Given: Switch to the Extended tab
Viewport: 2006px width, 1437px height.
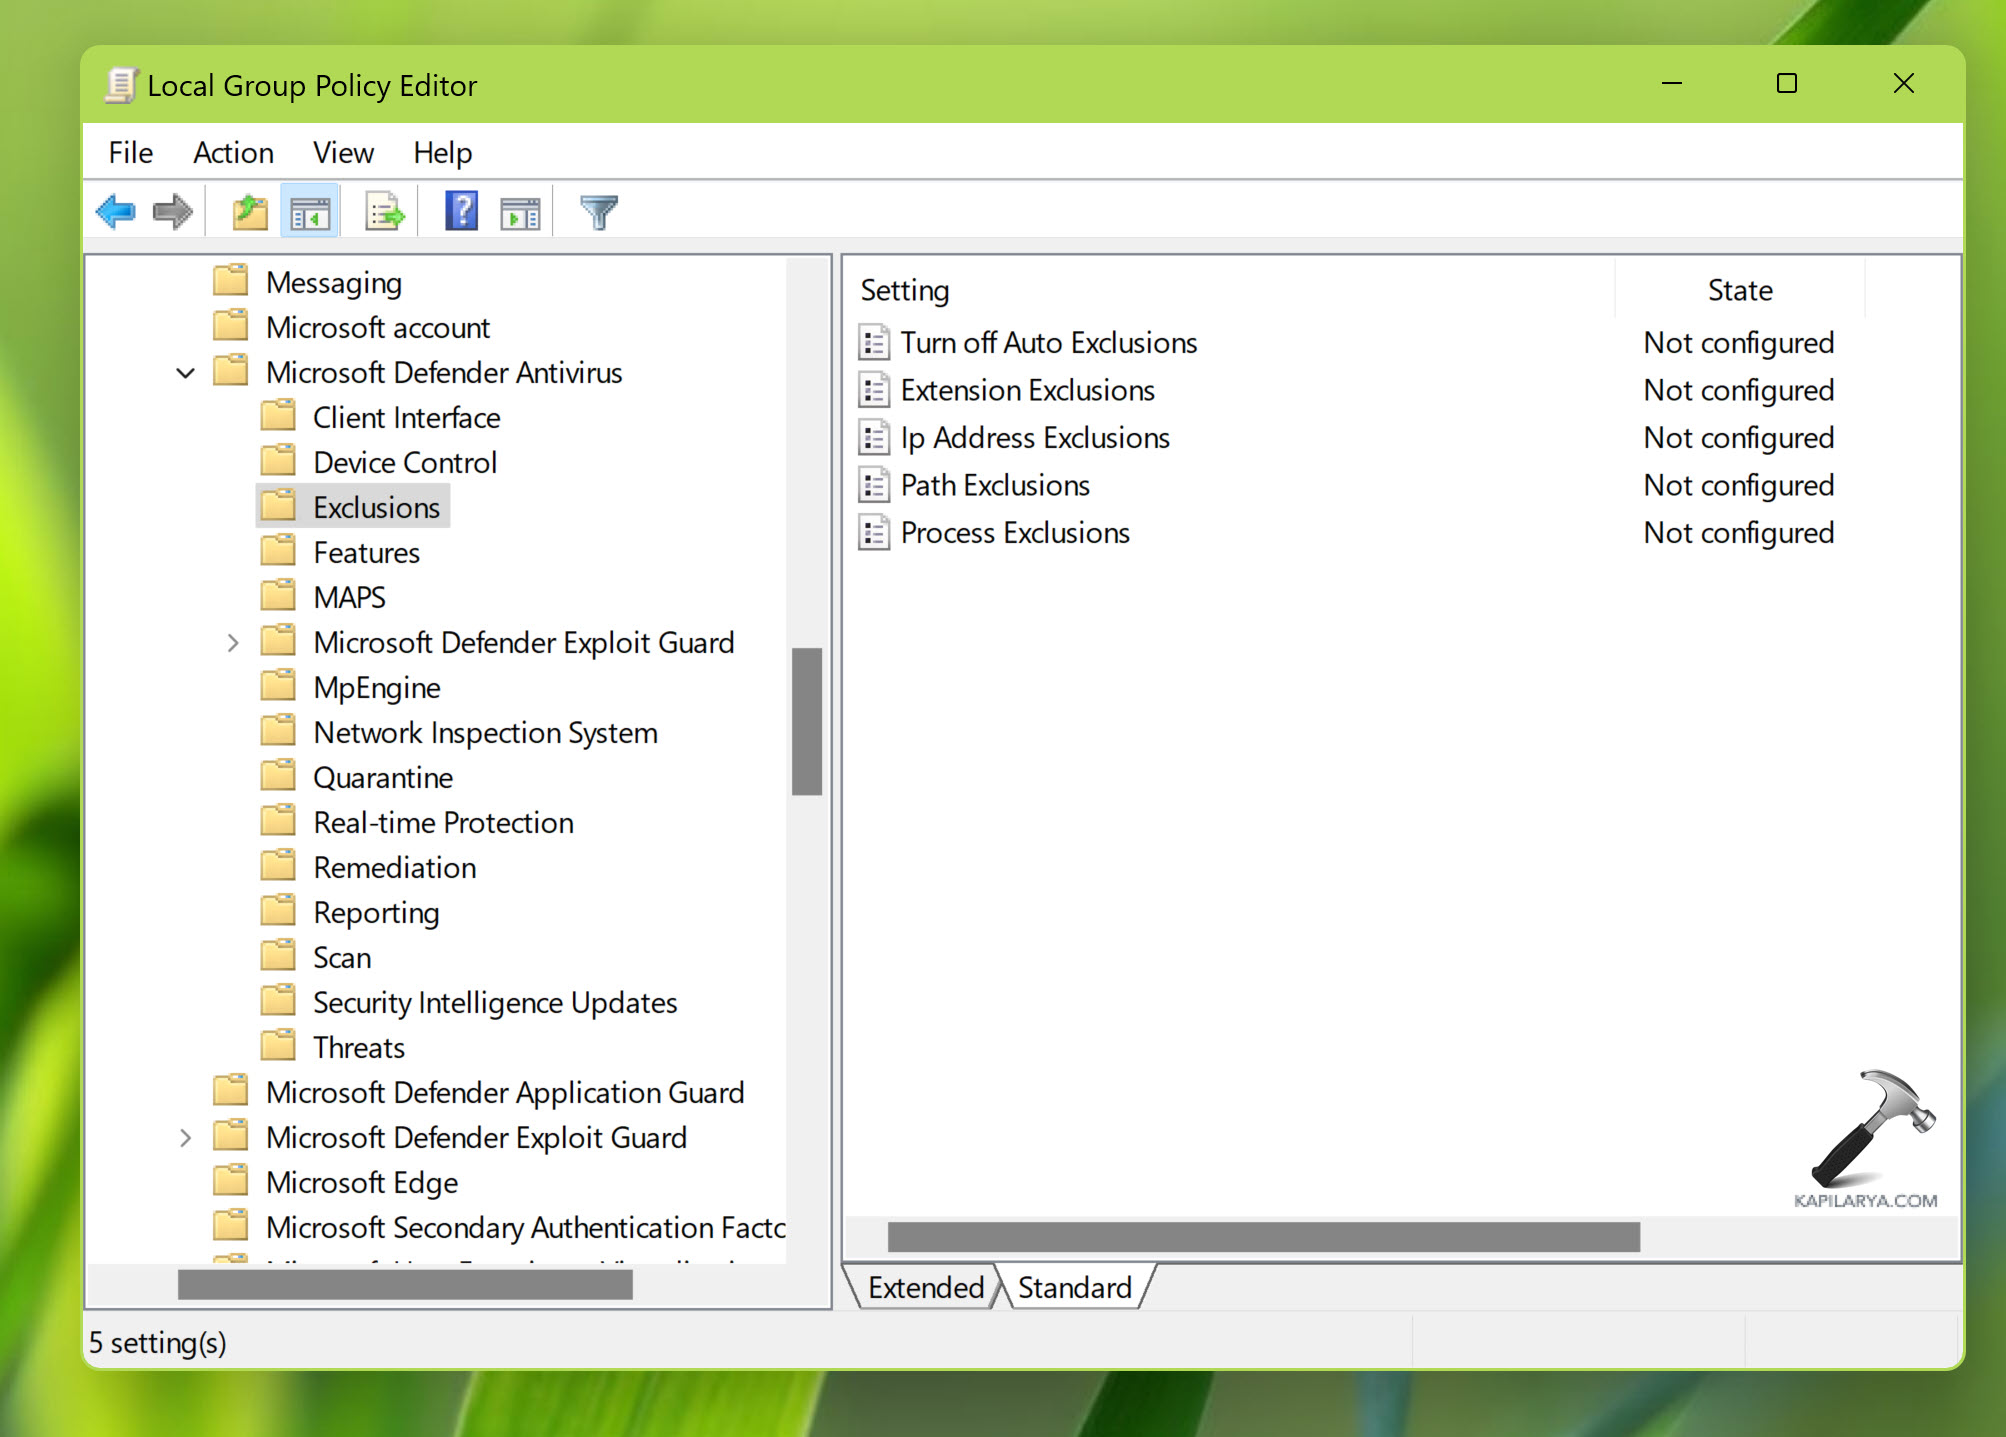Looking at the screenshot, I should [925, 1287].
